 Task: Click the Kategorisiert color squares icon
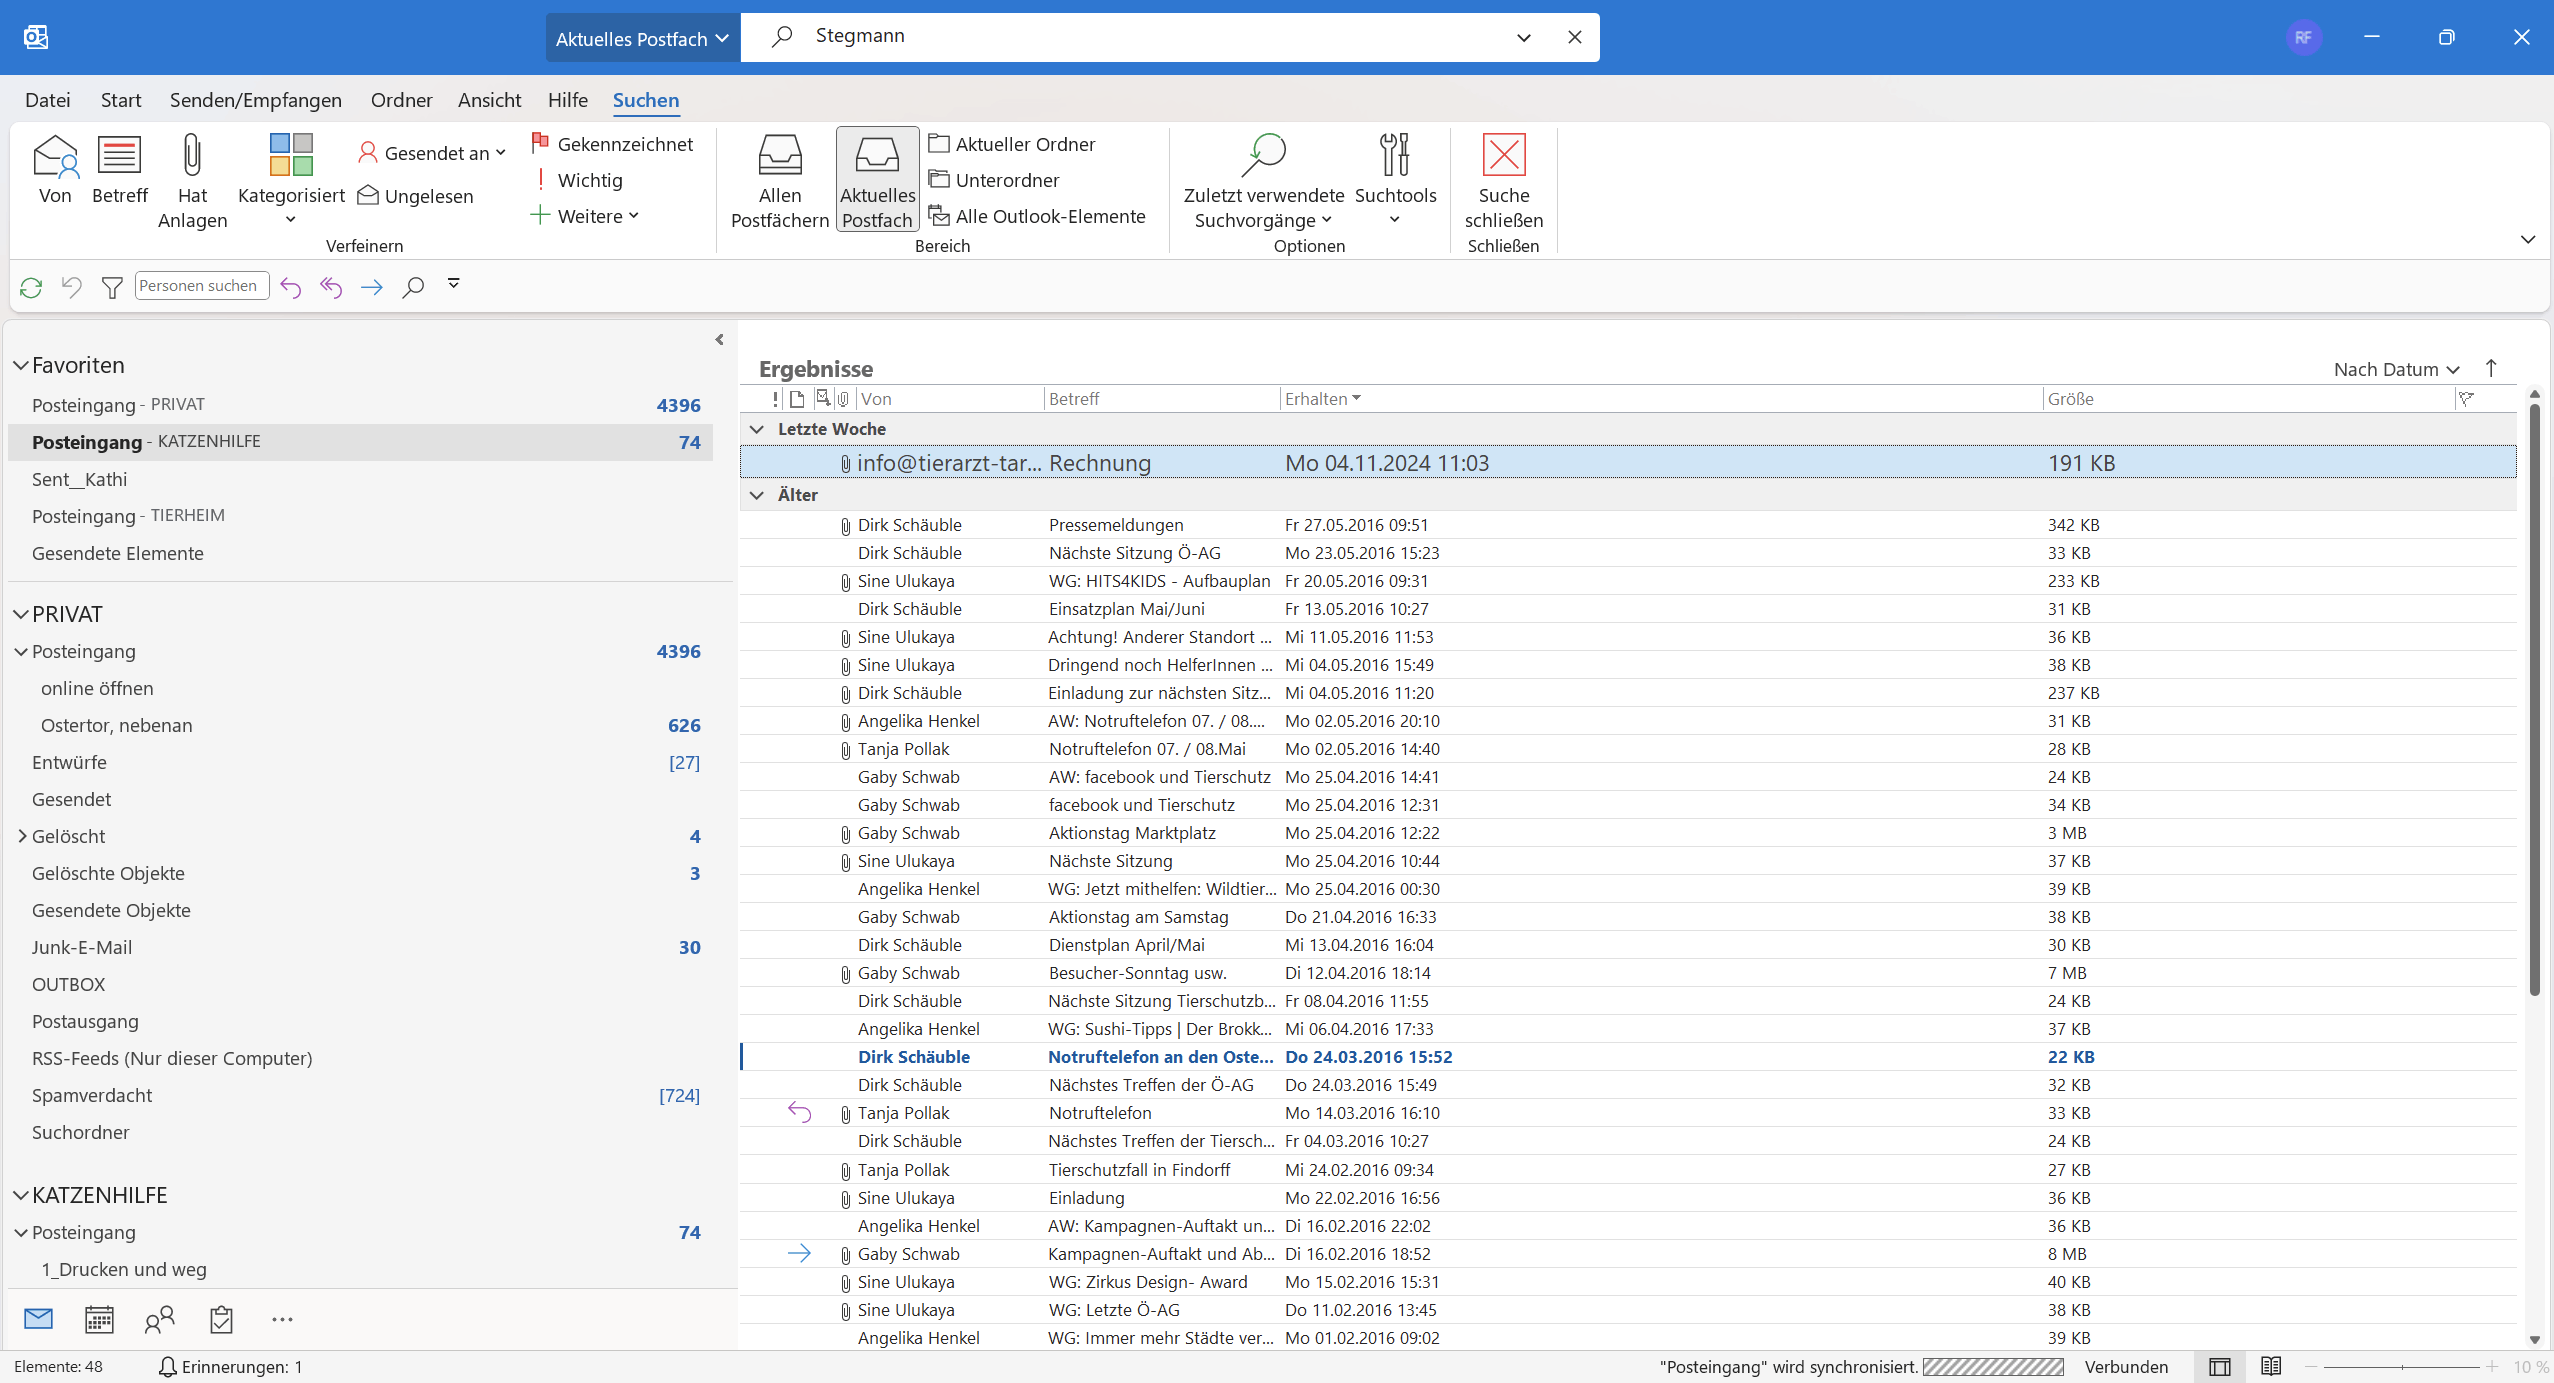pos(291,156)
